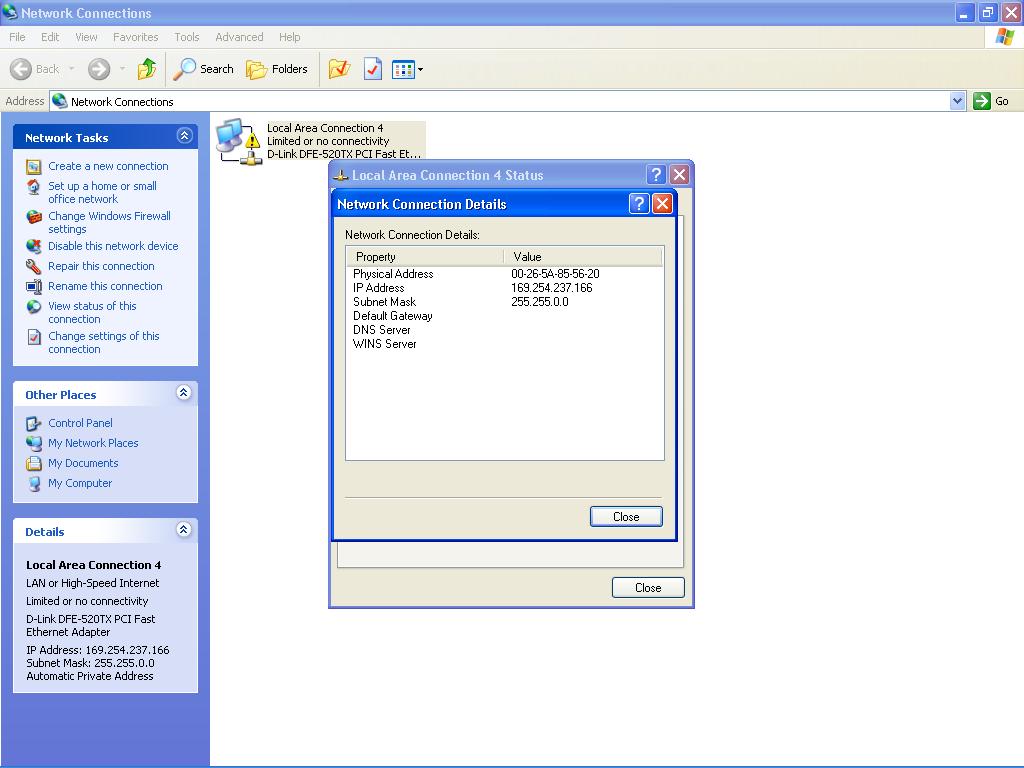Click the folder with red checkmark icon

tap(339, 69)
